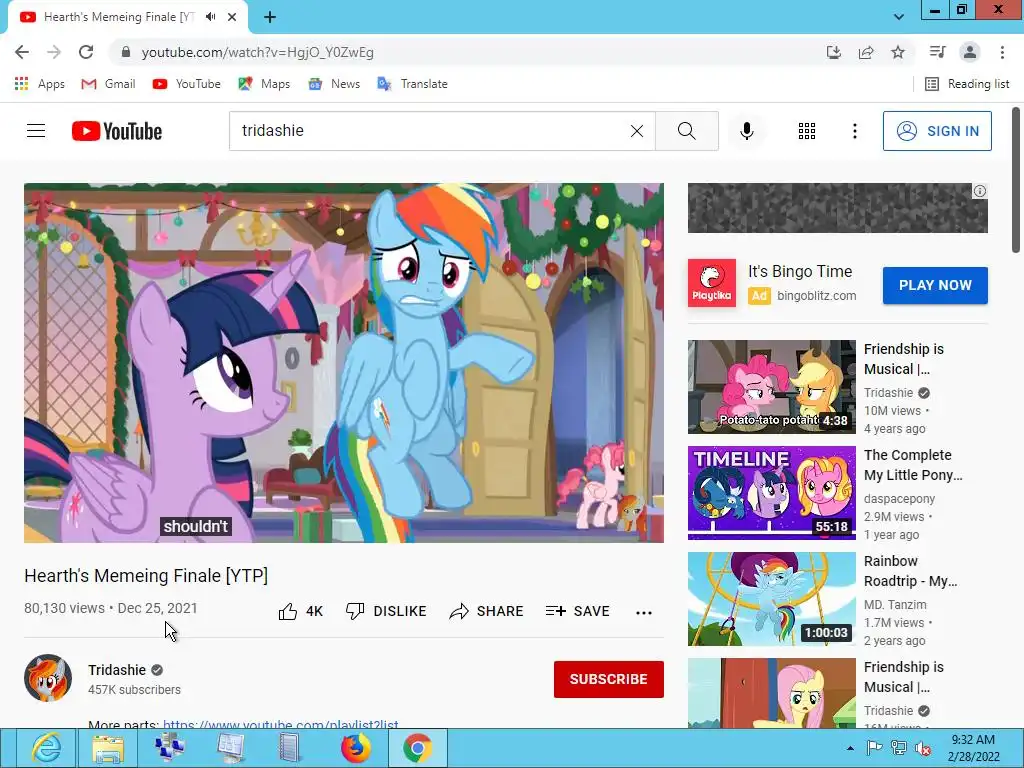Open the YouTube apps grid icon
Screen dimensions: 1024x768
point(807,131)
